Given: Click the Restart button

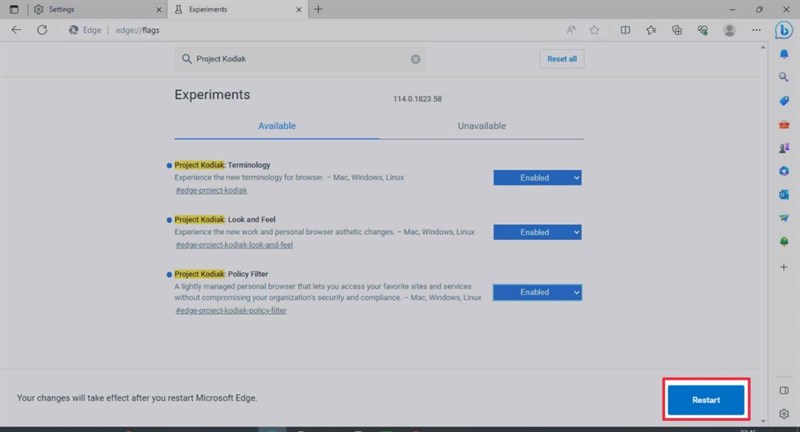Looking at the screenshot, I should click(x=706, y=400).
